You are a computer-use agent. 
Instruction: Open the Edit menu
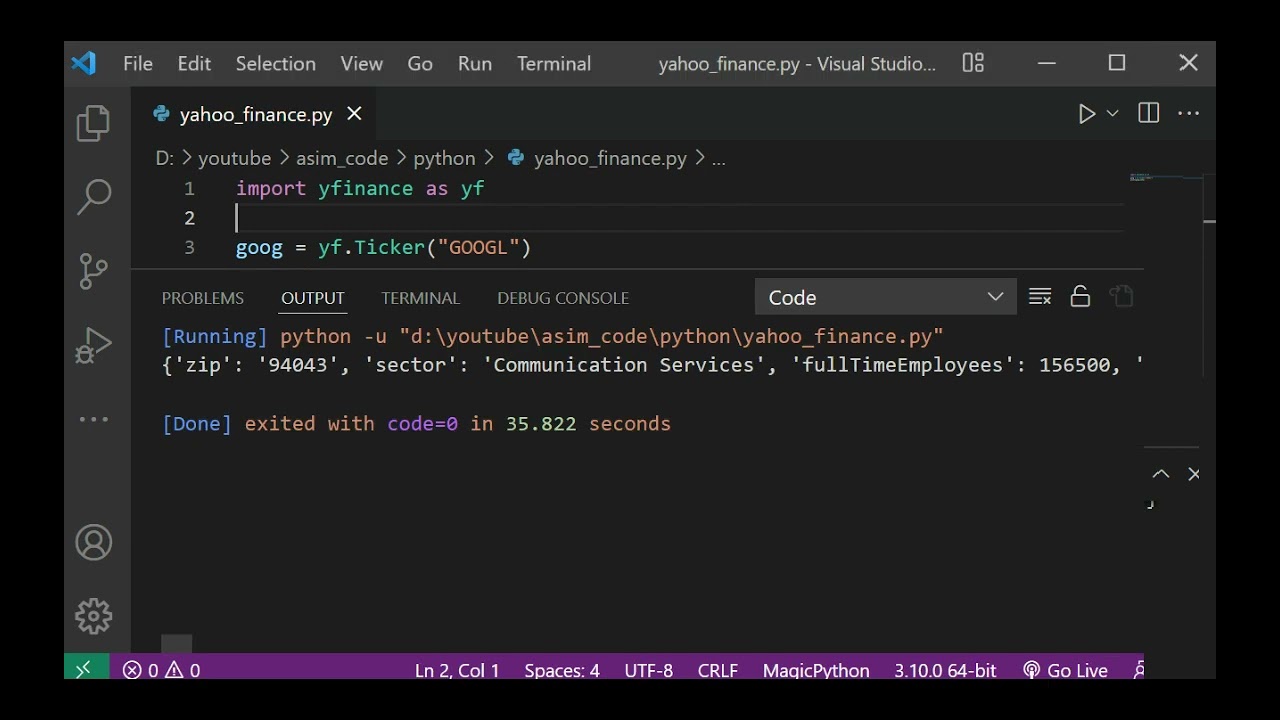[194, 63]
